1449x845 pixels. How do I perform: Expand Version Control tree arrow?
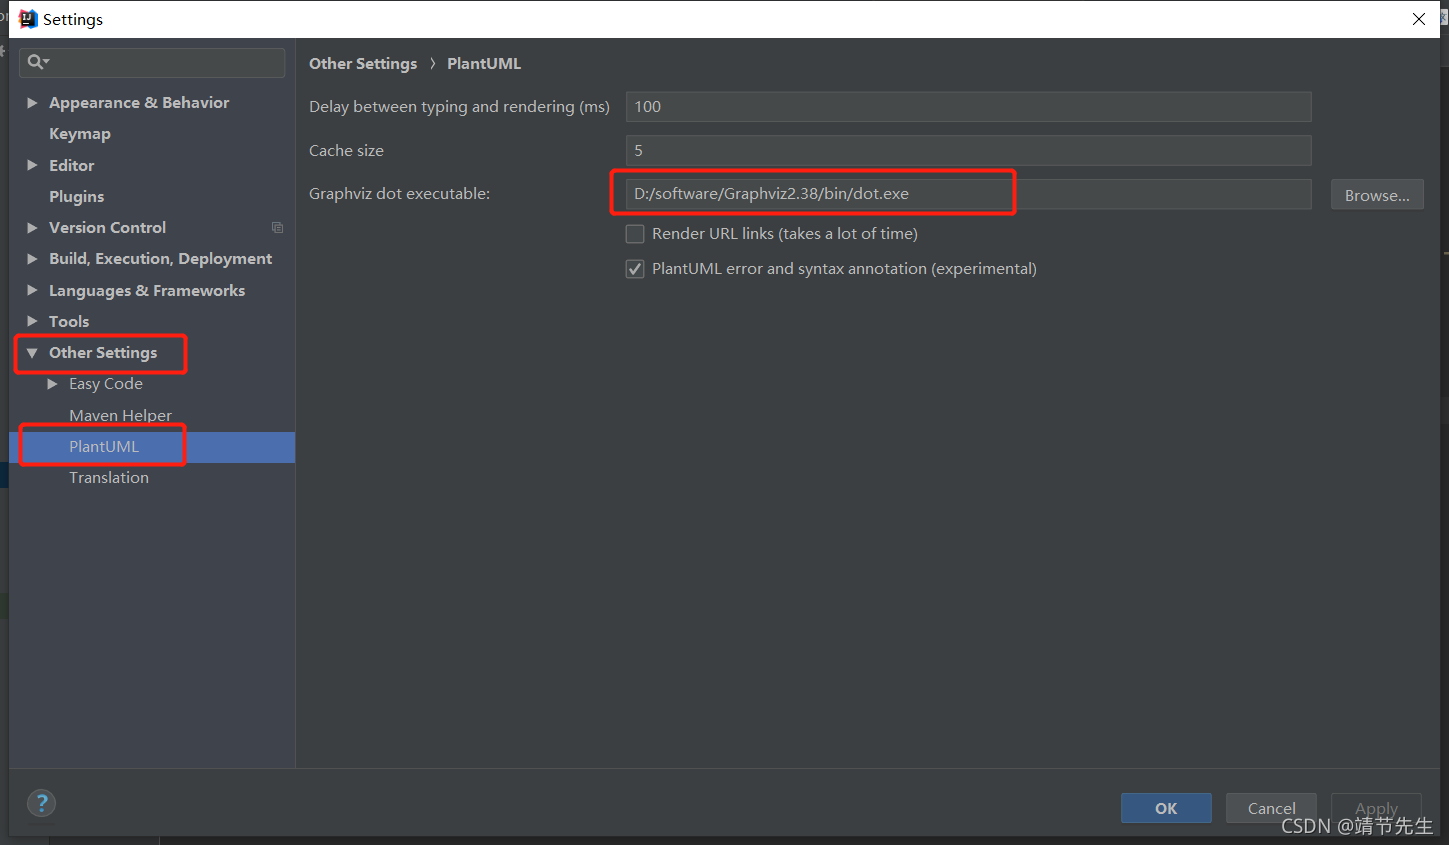[x=32, y=228]
